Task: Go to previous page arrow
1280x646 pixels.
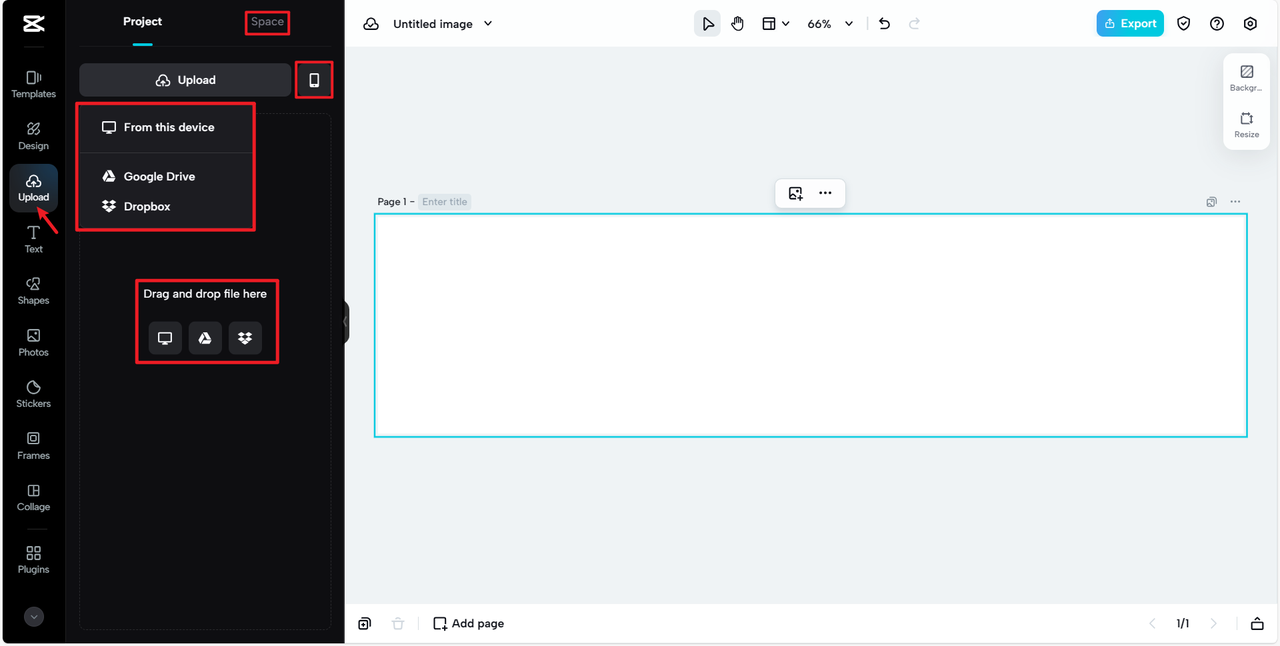Action: (x=1152, y=623)
